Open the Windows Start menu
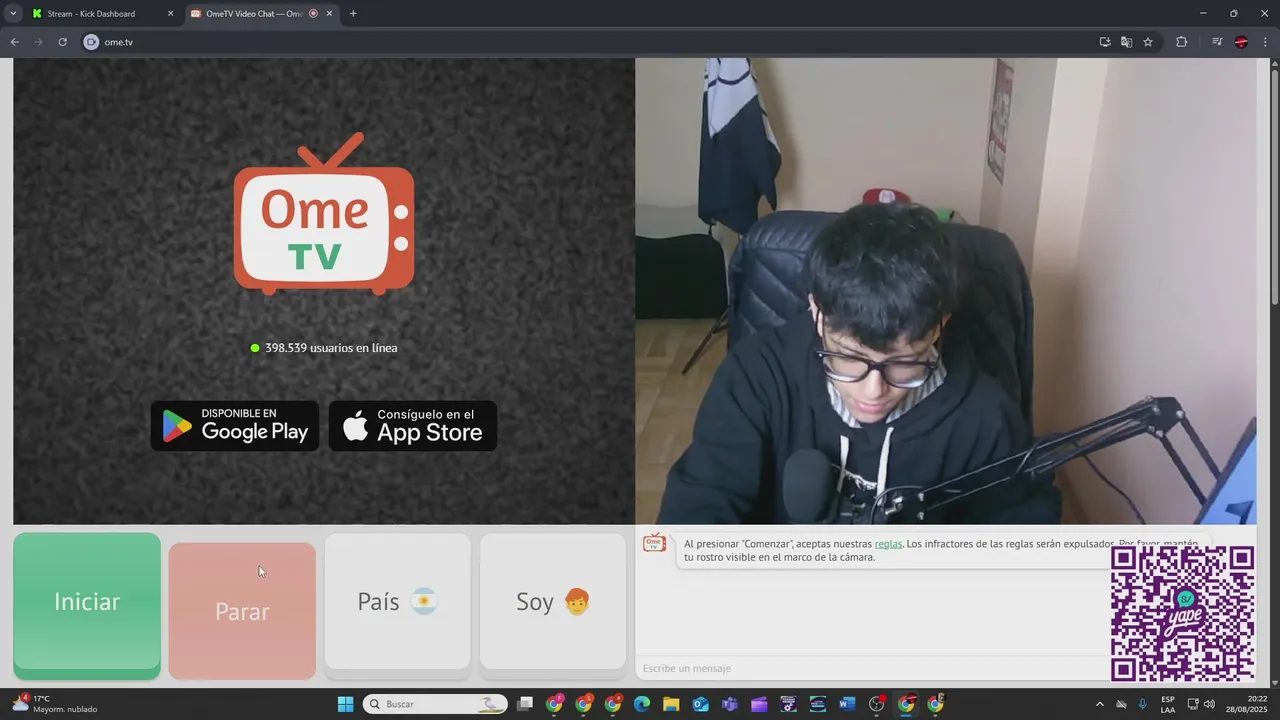This screenshot has width=1280, height=720. [x=345, y=704]
